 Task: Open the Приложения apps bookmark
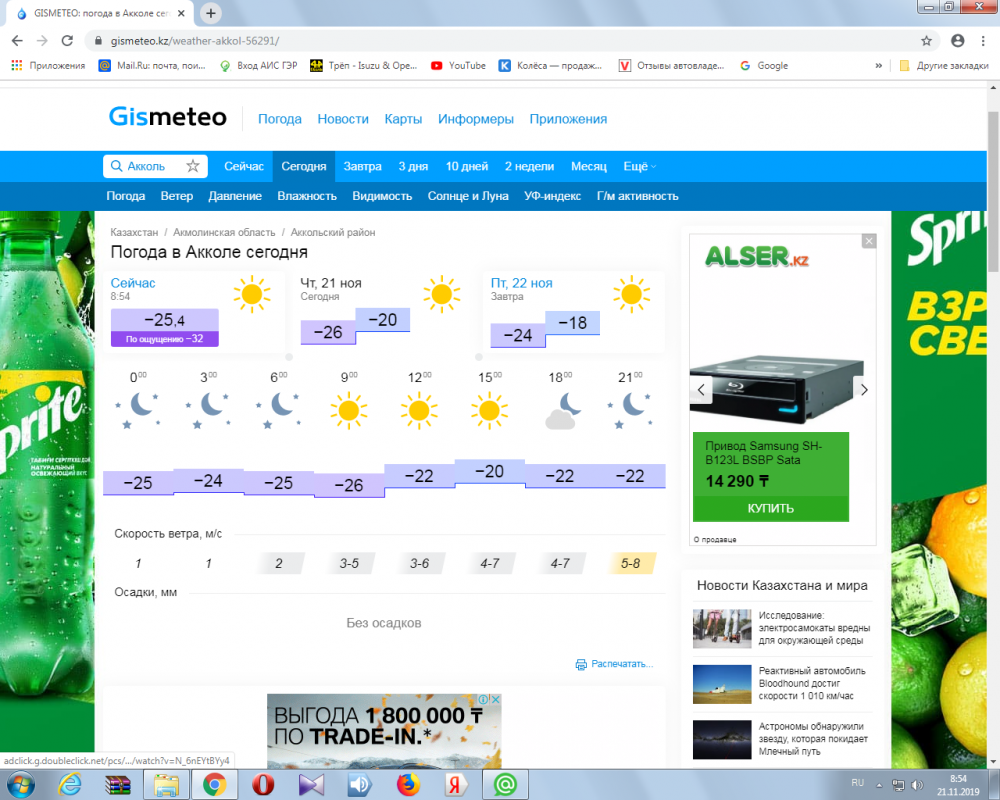coord(48,66)
